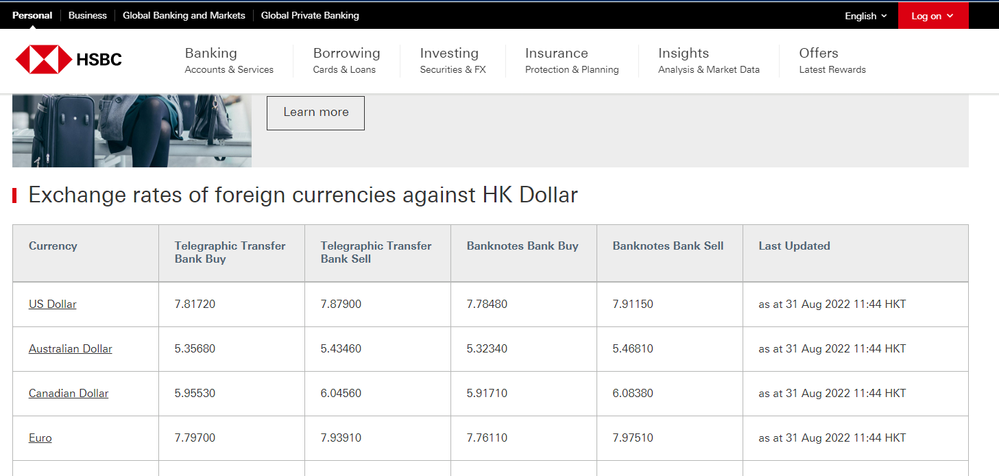Image resolution: width=999 pixels, height=476 pixels.
Task: Switch to the Business tab
Action: tap(87, 15)
